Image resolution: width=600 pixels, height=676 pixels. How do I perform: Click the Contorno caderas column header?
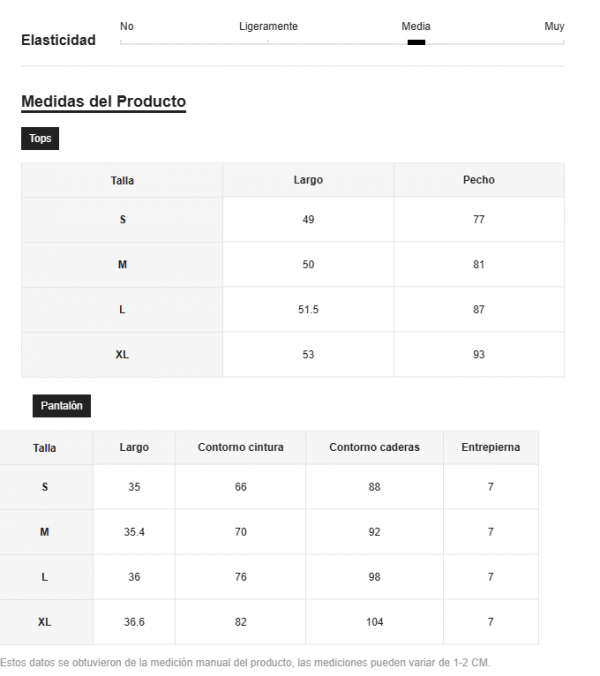pos(374,447)
